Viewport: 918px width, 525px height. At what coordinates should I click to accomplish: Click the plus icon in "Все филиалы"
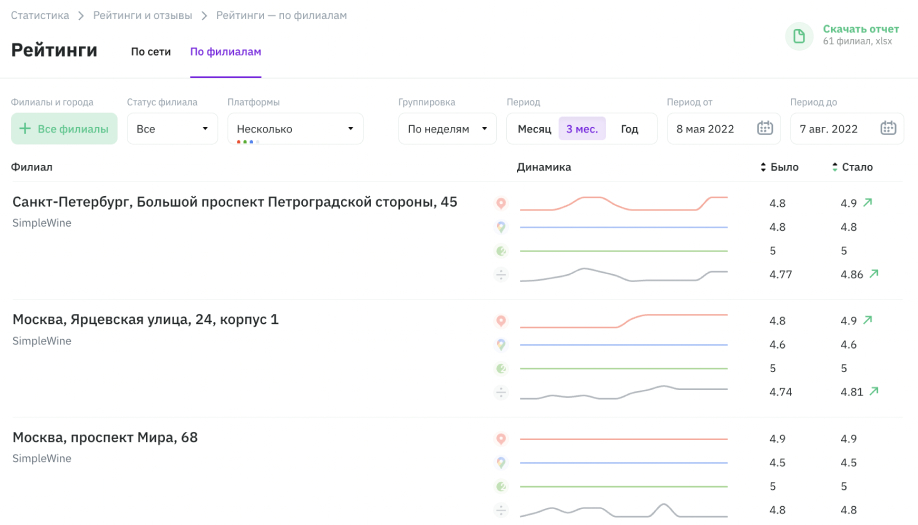point(25,129)
